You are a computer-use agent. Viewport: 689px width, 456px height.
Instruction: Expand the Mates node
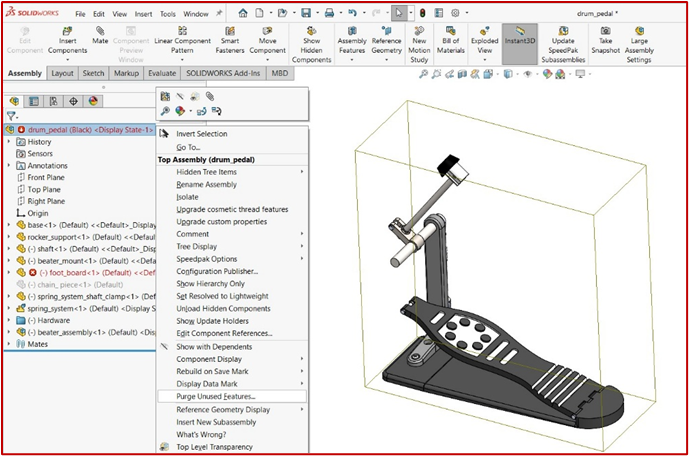(9, 344)
